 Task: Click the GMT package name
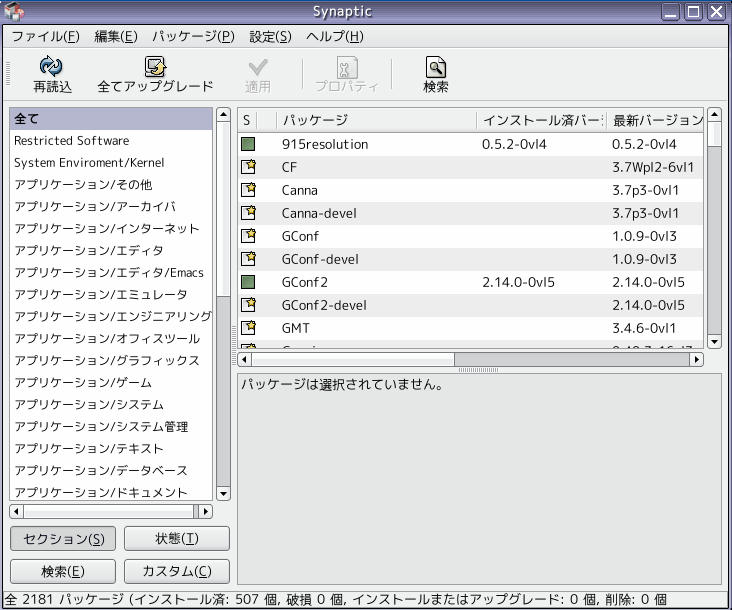tap(296, 328)
